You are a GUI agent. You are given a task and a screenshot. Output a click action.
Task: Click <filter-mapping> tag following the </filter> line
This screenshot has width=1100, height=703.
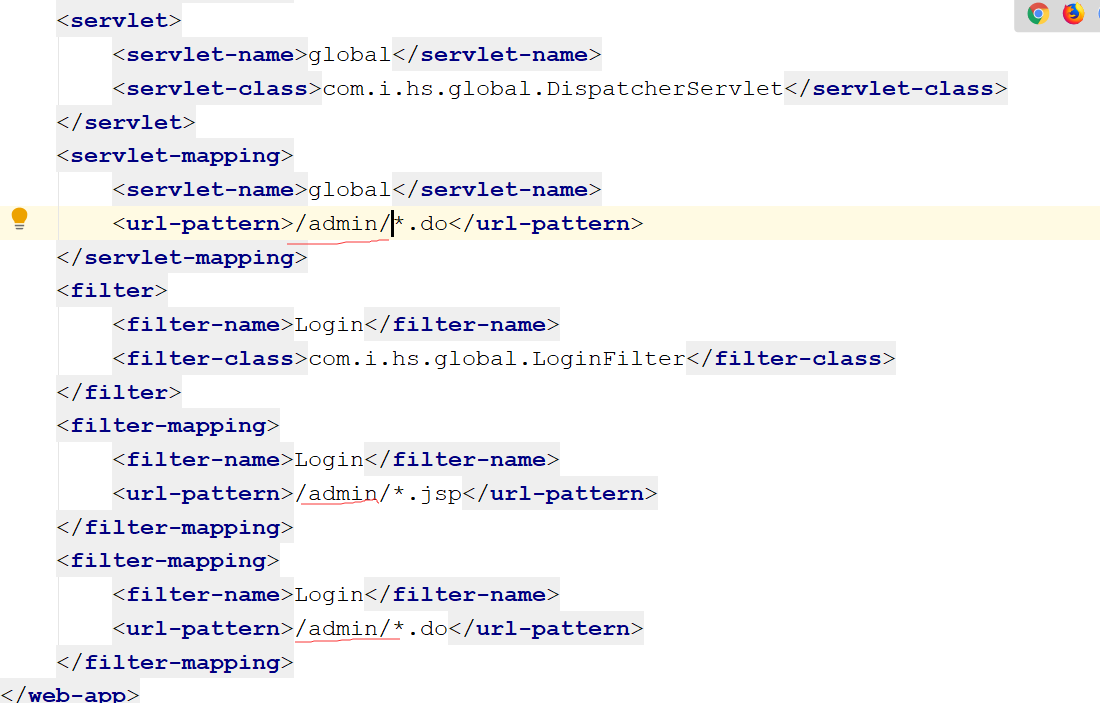(x=168, y=426)
